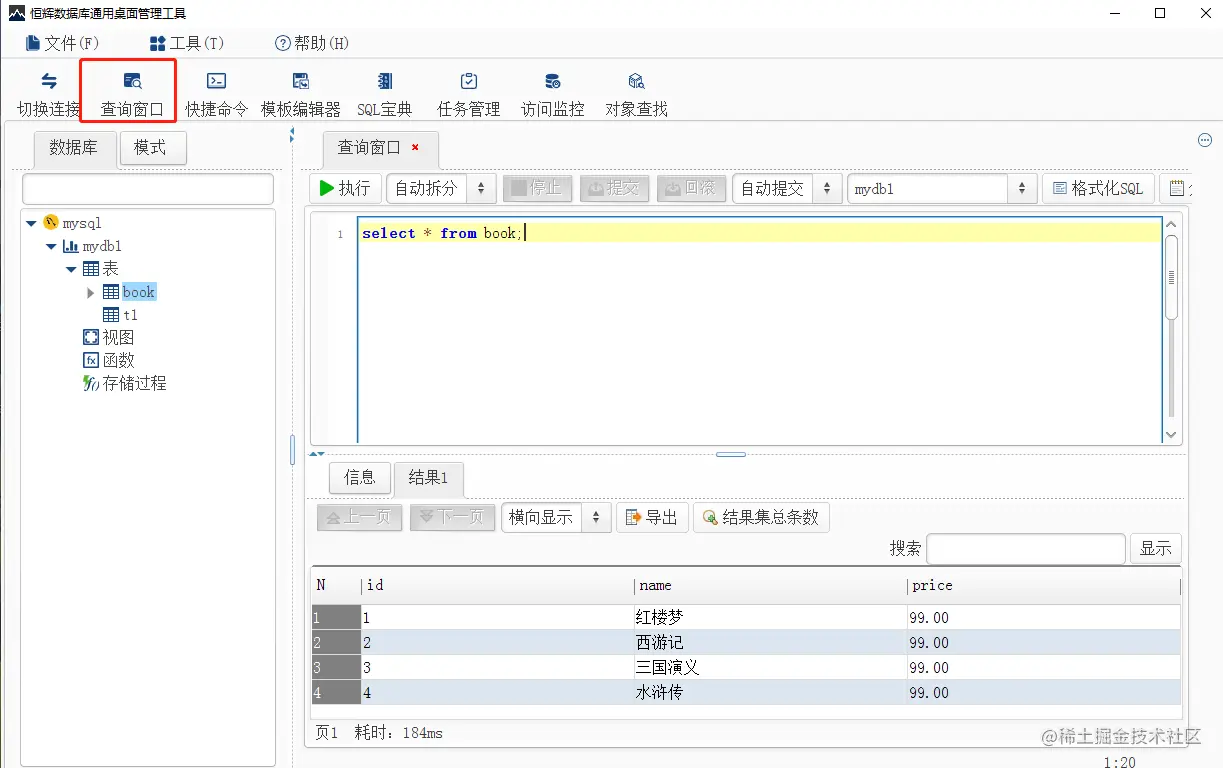Screen dimensions: 1223x768
Task: Click into the SQL editor text area
Action: pyautogui.click(x=760, y=330)
